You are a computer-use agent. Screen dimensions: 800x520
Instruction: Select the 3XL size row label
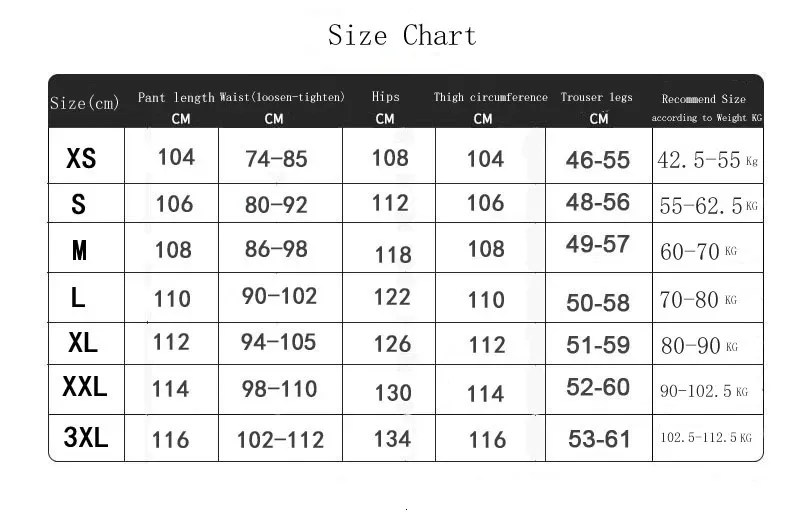pos(85,437)
